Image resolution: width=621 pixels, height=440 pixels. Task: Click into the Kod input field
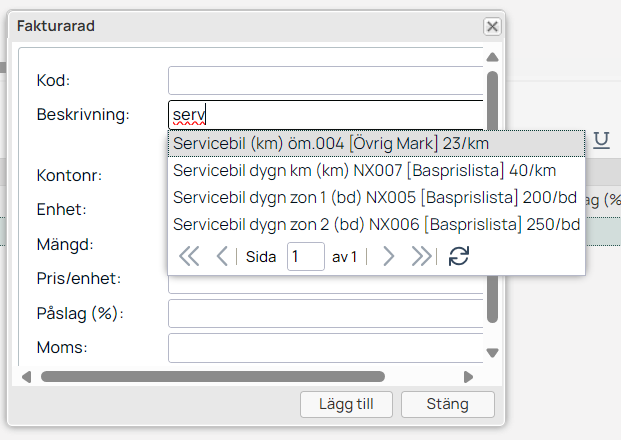point(325,81)
